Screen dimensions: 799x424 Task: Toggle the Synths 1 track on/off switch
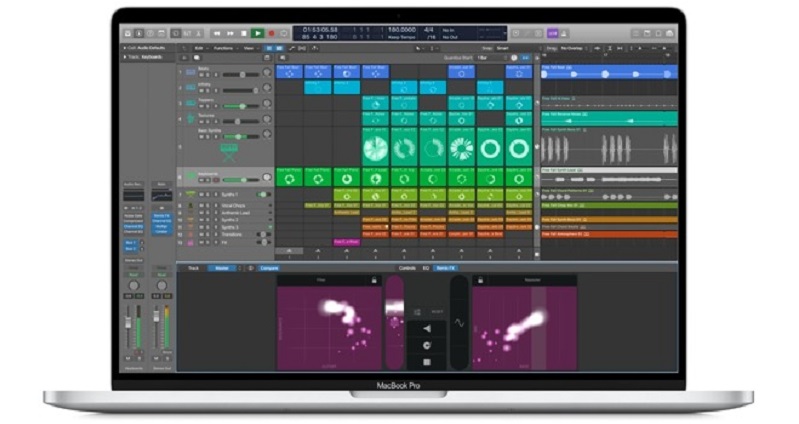[x=263, y=195]
